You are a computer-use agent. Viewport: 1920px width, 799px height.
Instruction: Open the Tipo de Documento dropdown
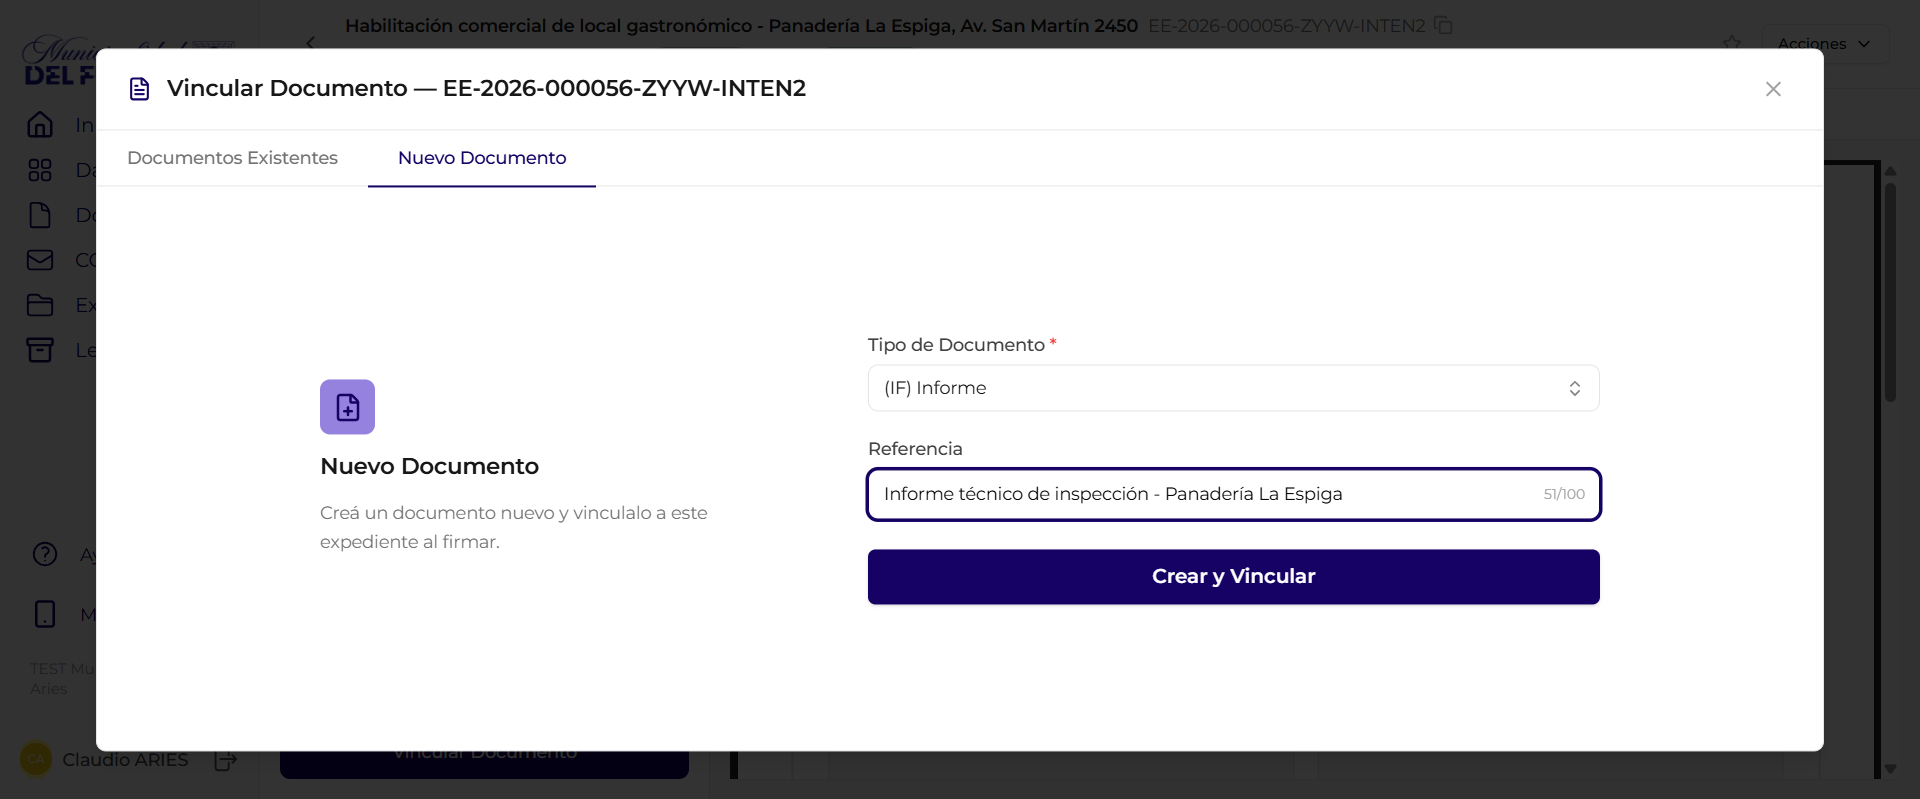1233,388
